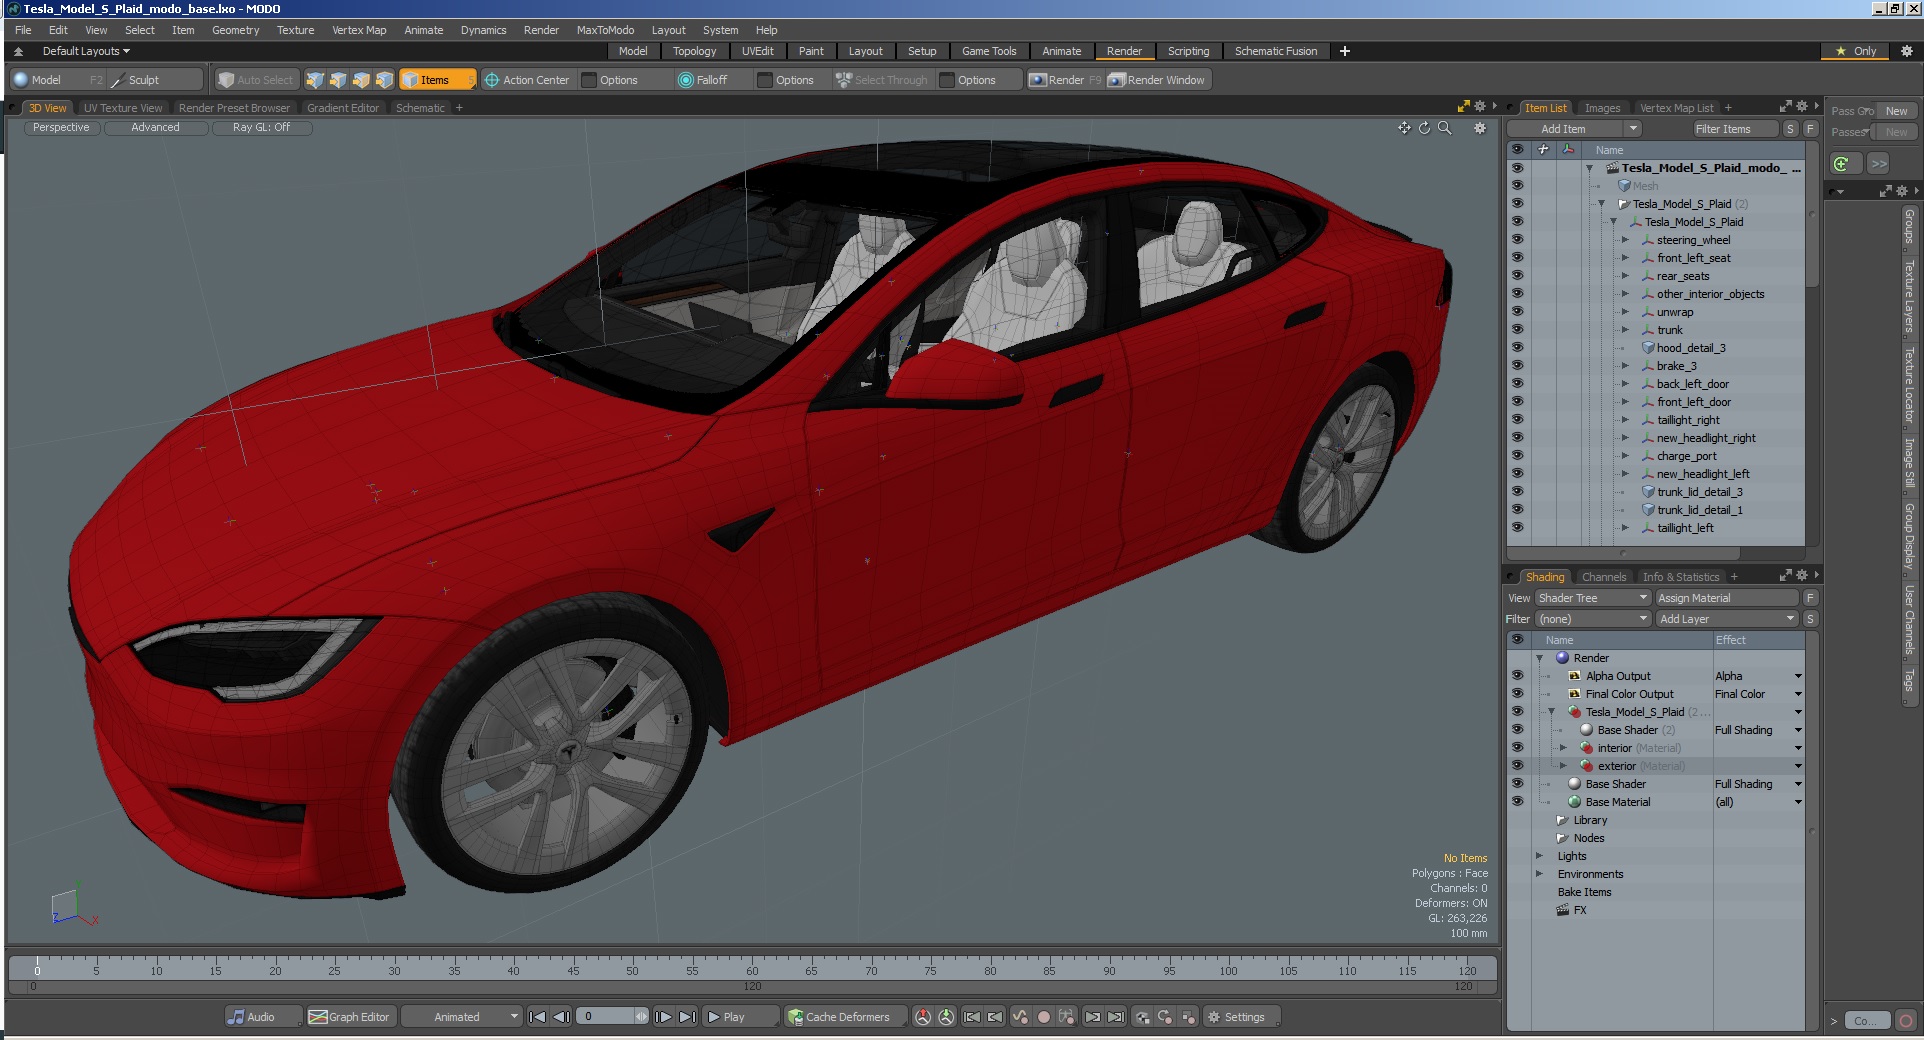The image size is (1924, 1040).
Task: Click the Perspective view button
Action: click(x=61, y=128)
